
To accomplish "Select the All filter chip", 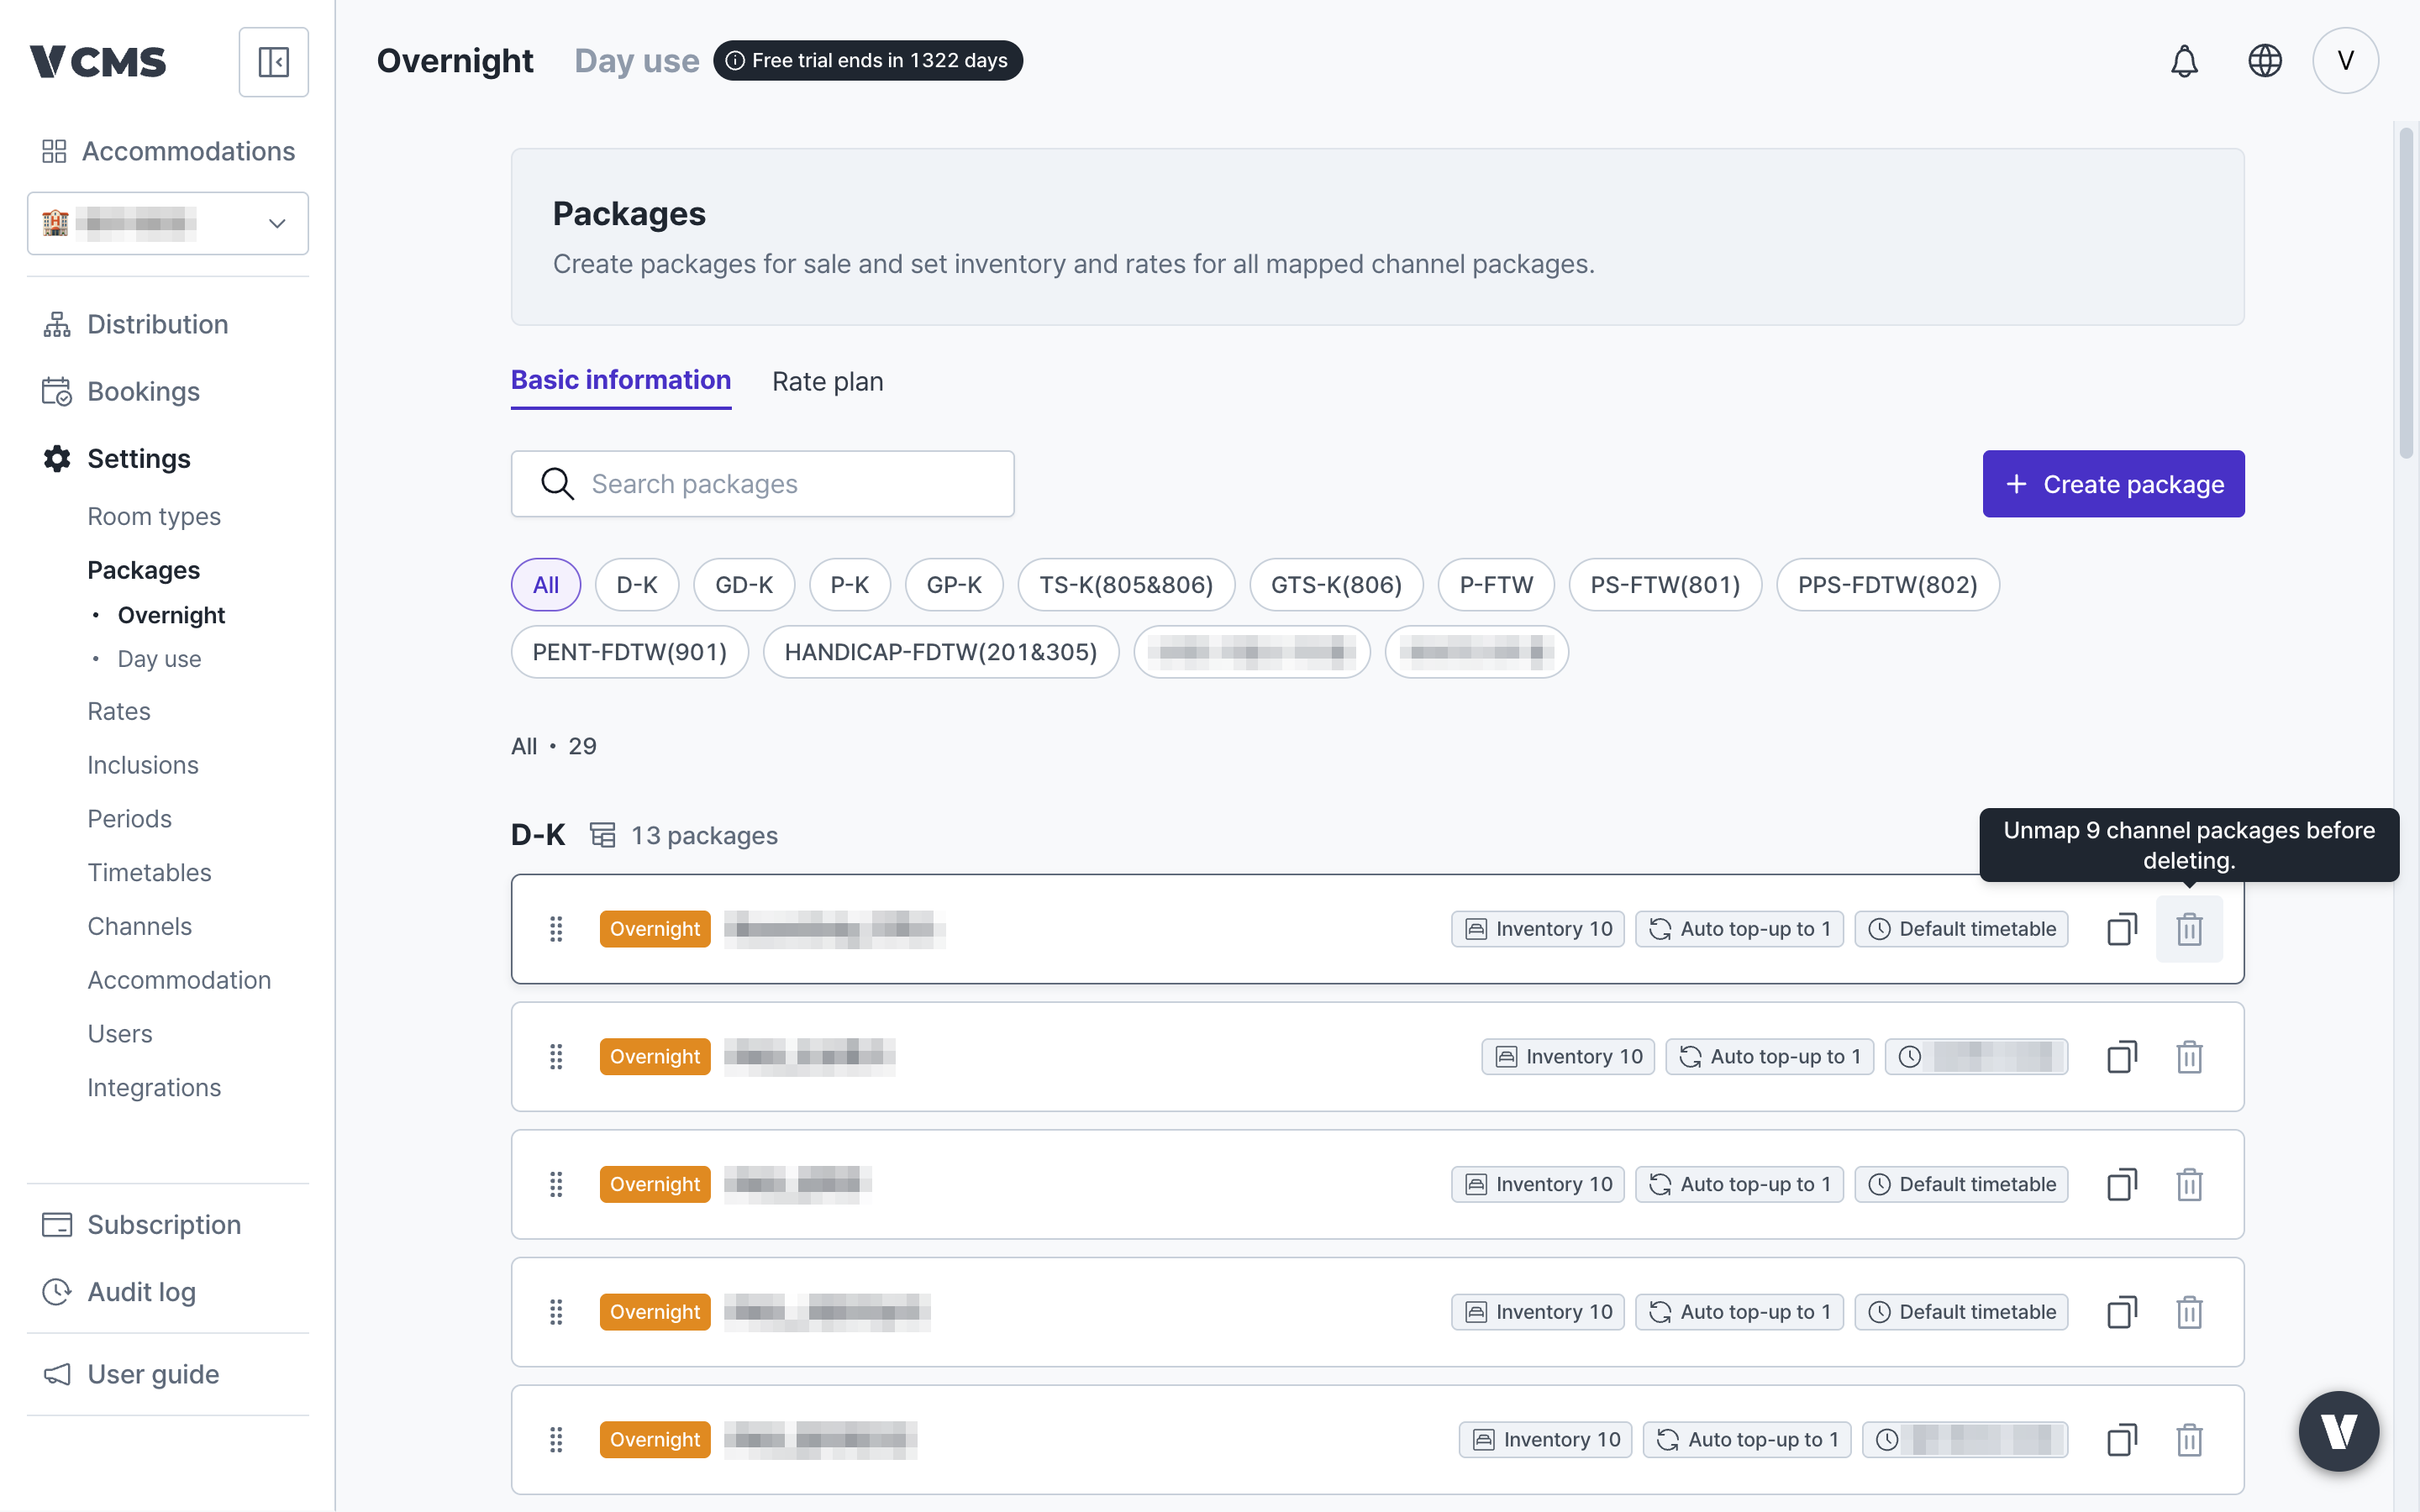I will [546, 585].
